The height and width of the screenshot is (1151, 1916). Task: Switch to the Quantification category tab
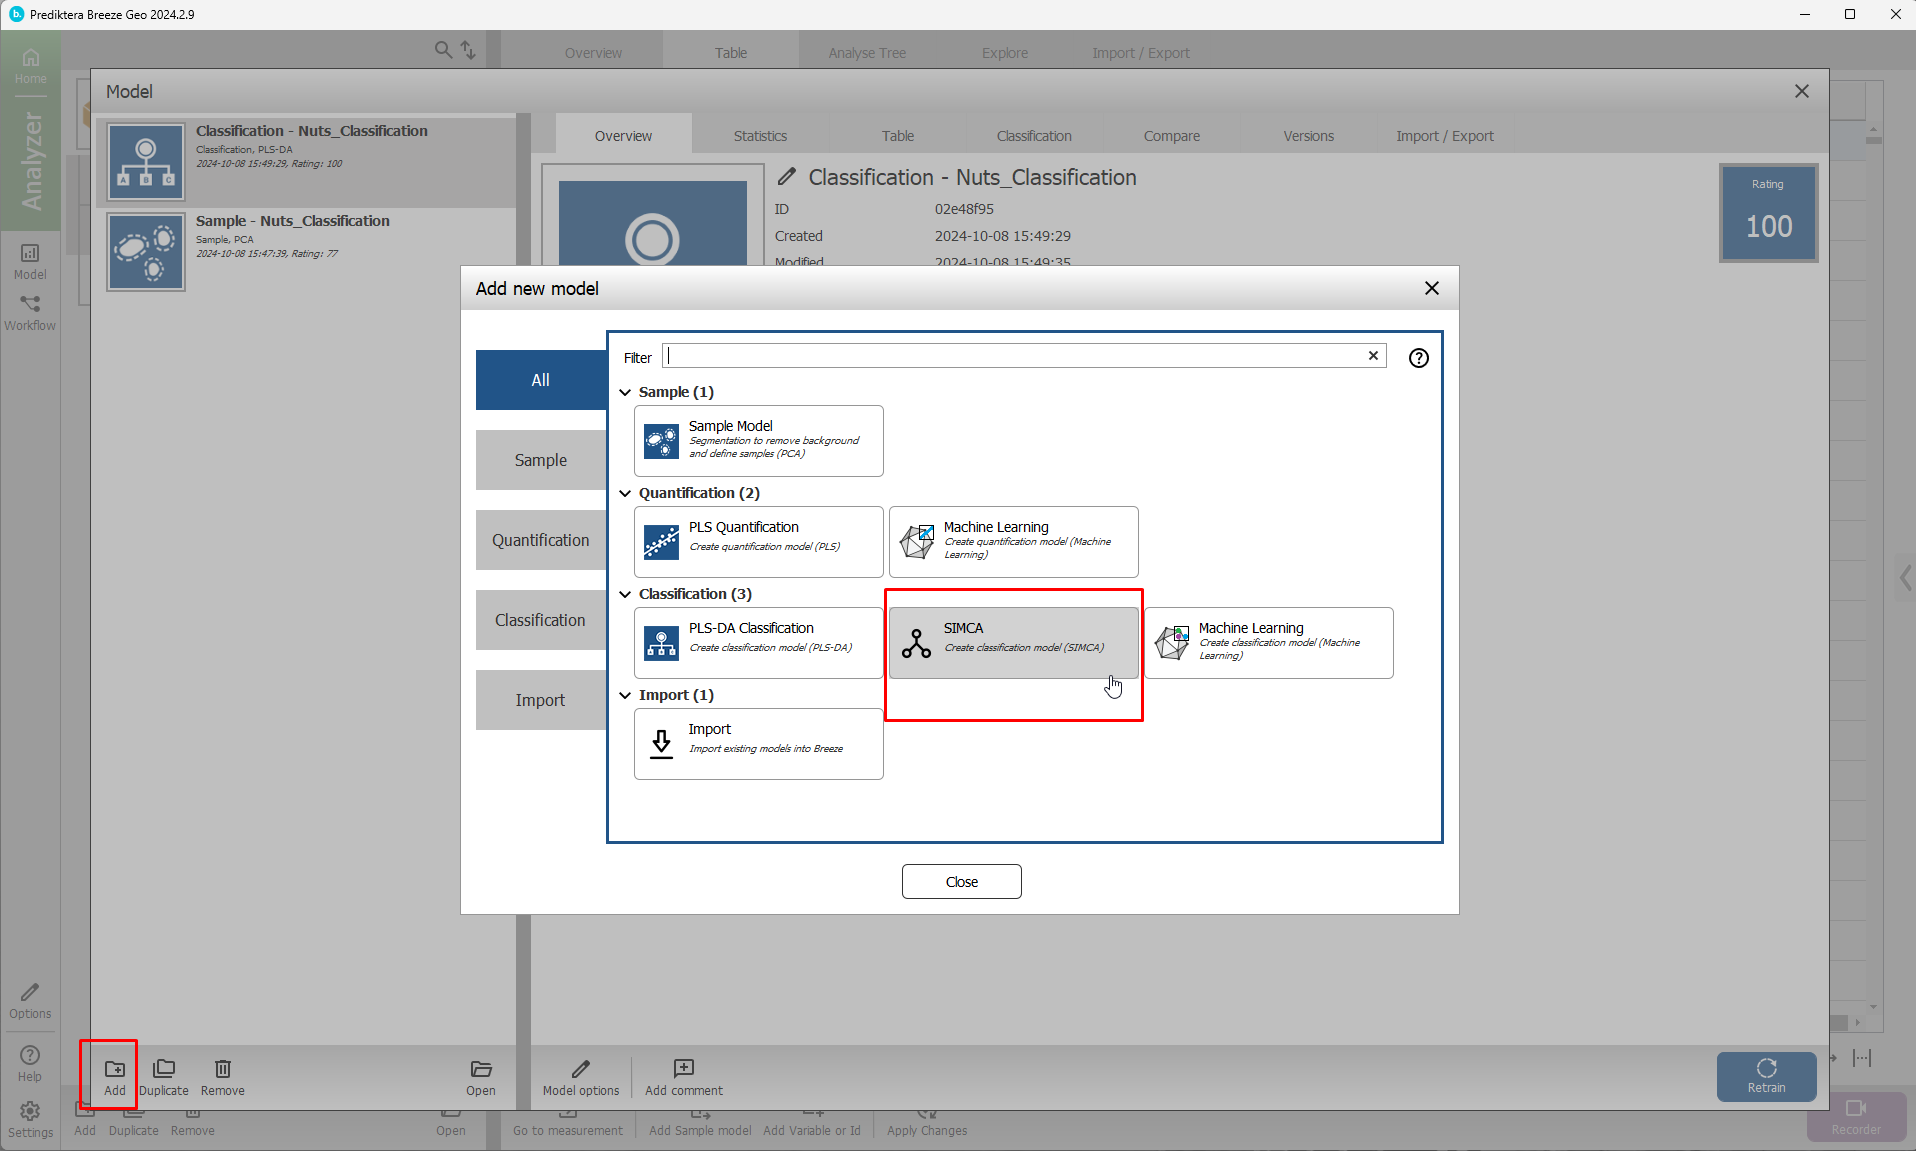(540, 540)
